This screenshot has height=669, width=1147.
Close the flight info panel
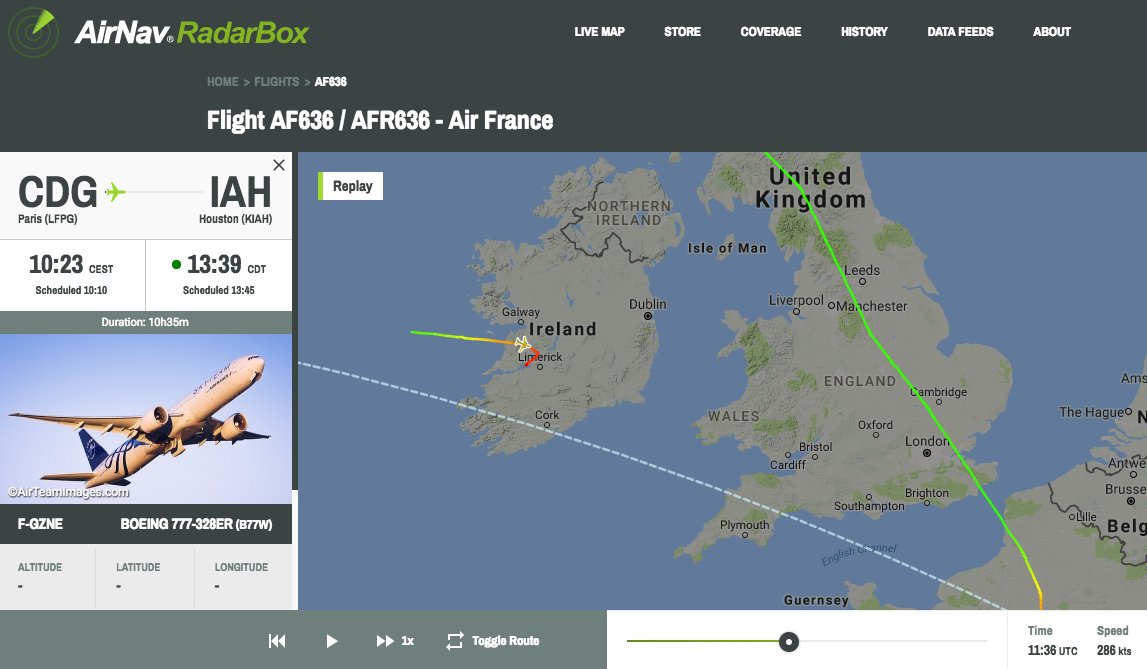[x=279, y=165]
